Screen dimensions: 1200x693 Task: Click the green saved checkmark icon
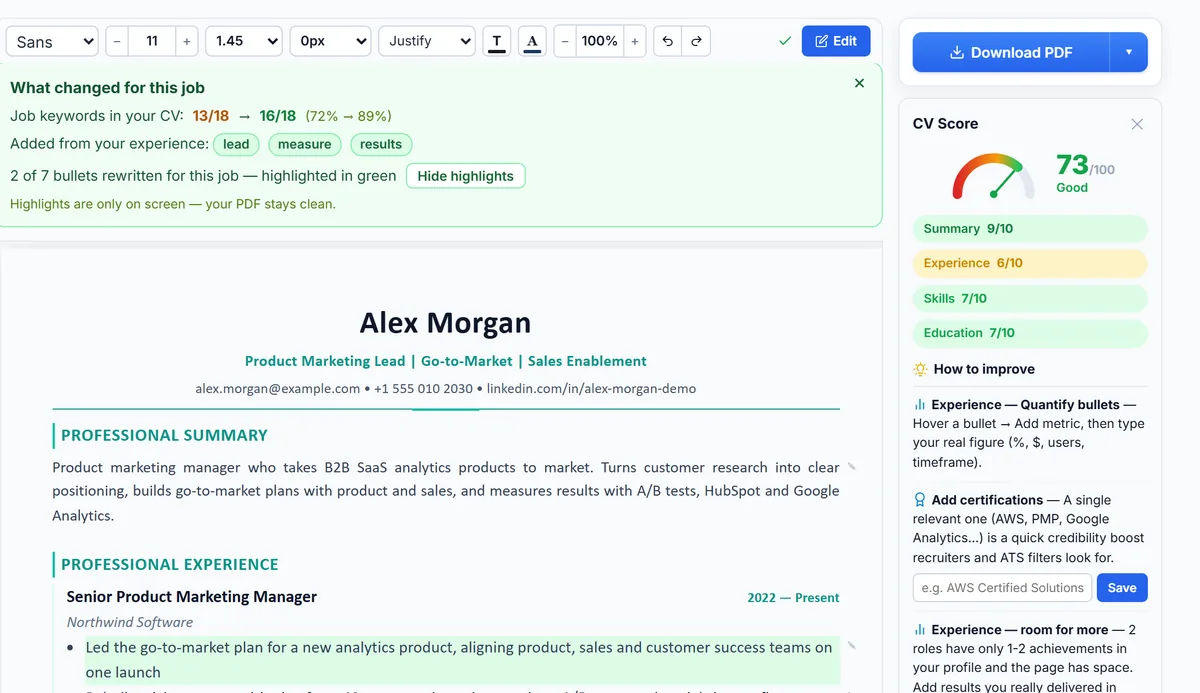coord(785,41)
